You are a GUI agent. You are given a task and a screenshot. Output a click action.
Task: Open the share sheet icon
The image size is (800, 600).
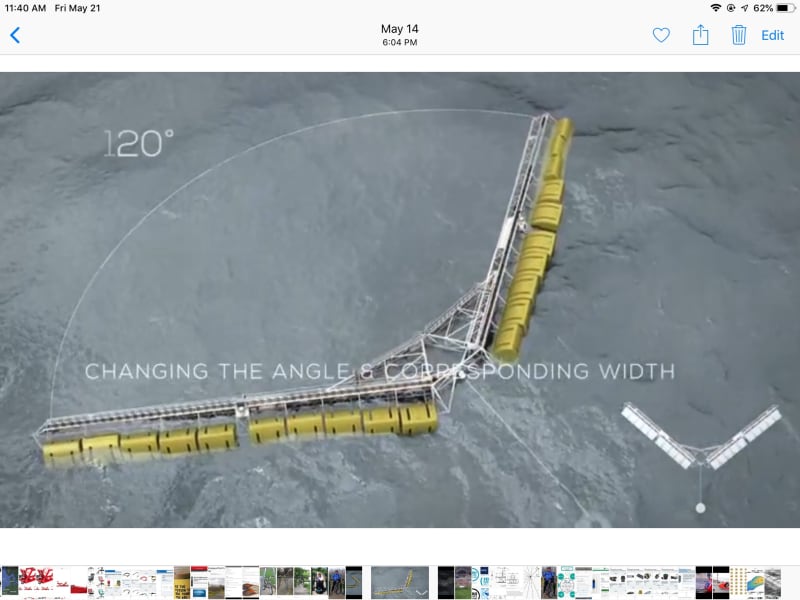point(701,35)
